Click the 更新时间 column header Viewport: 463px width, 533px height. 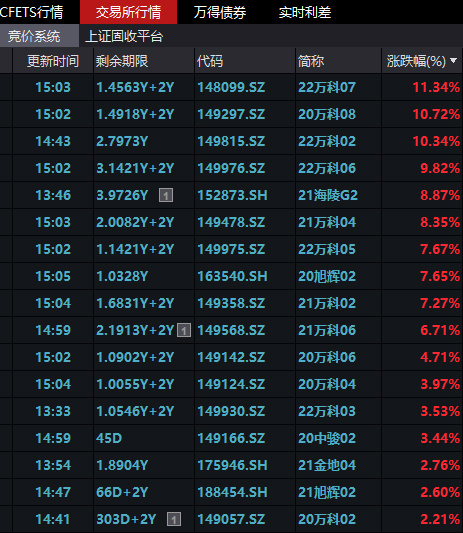click(x=53, y=61)
